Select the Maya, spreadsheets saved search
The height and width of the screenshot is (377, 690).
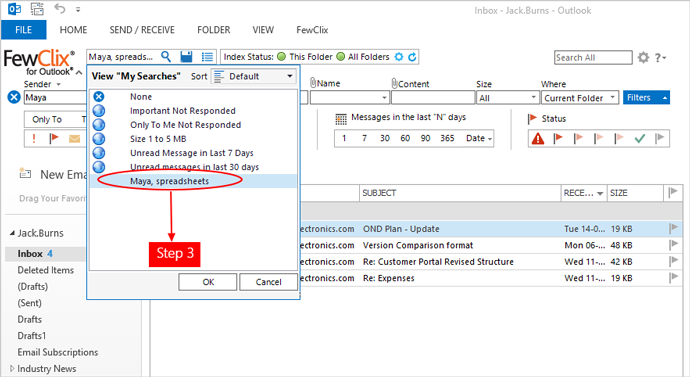(194, 181)
